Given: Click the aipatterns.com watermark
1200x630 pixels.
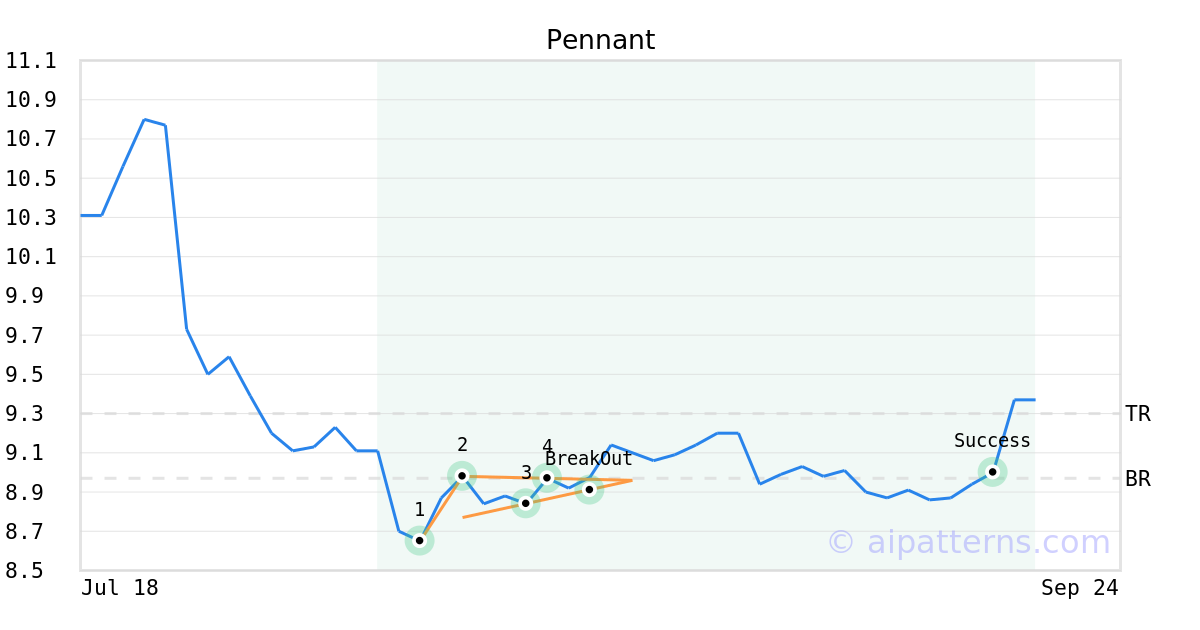Looking at the screenshot, I should pos(968,542).
